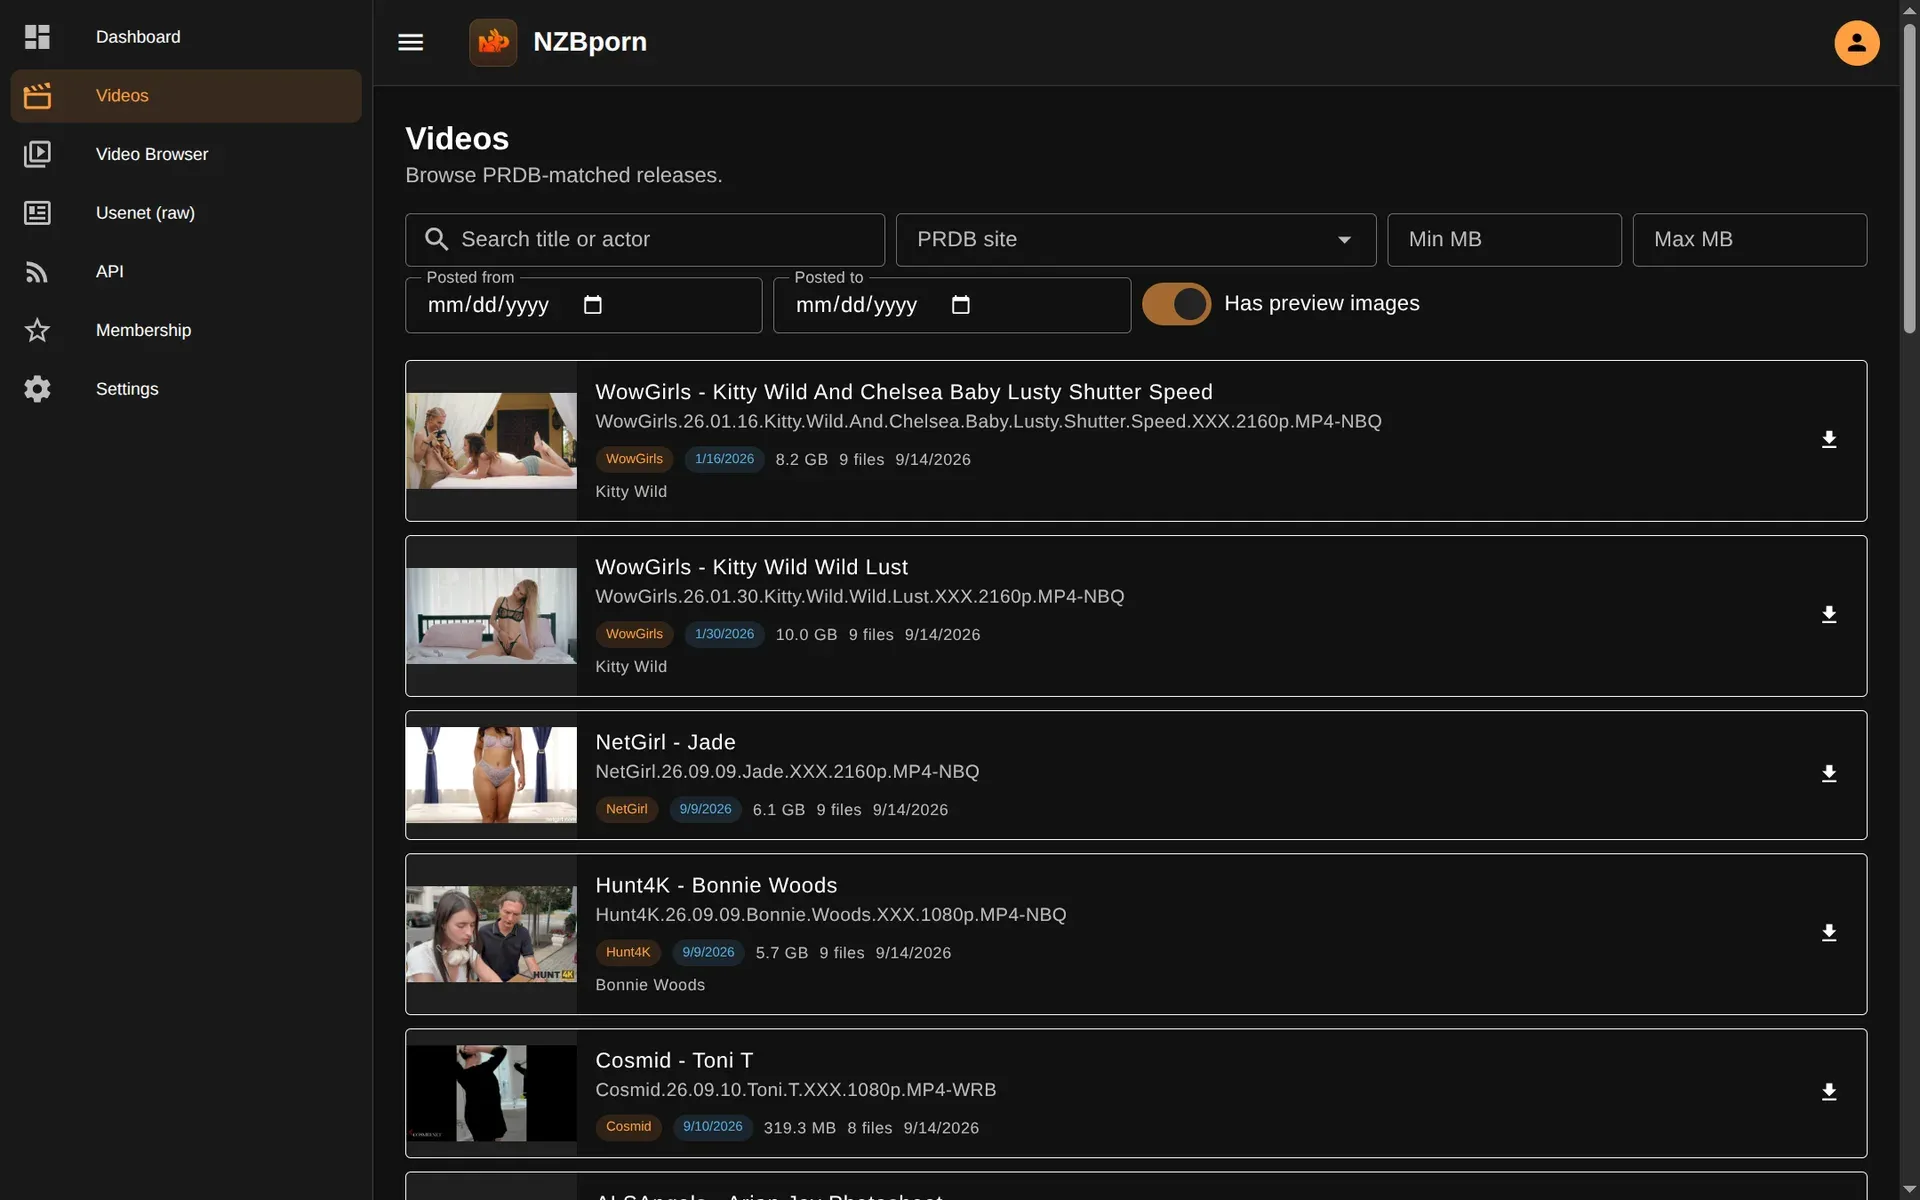Open title 'Cosmid - Toni T'

click(674, 1060)
